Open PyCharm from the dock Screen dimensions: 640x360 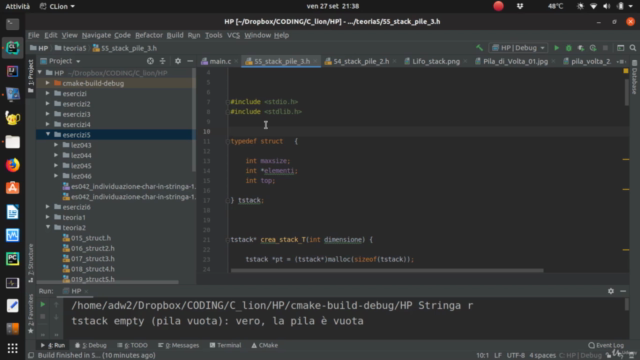click(12, 259)
